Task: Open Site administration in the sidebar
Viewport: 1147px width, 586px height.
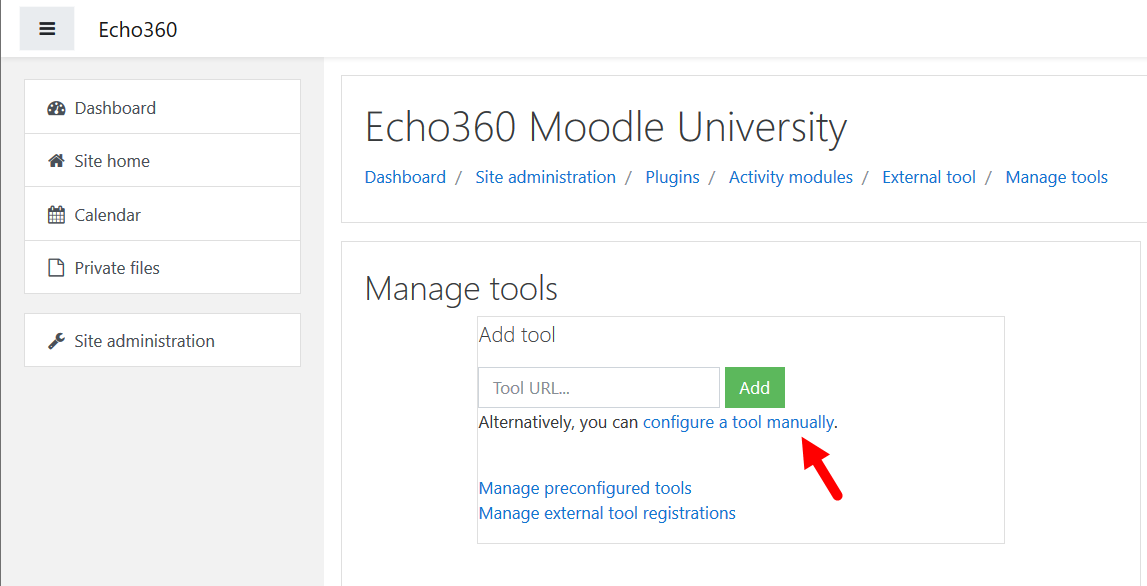Action: [162, 340]
